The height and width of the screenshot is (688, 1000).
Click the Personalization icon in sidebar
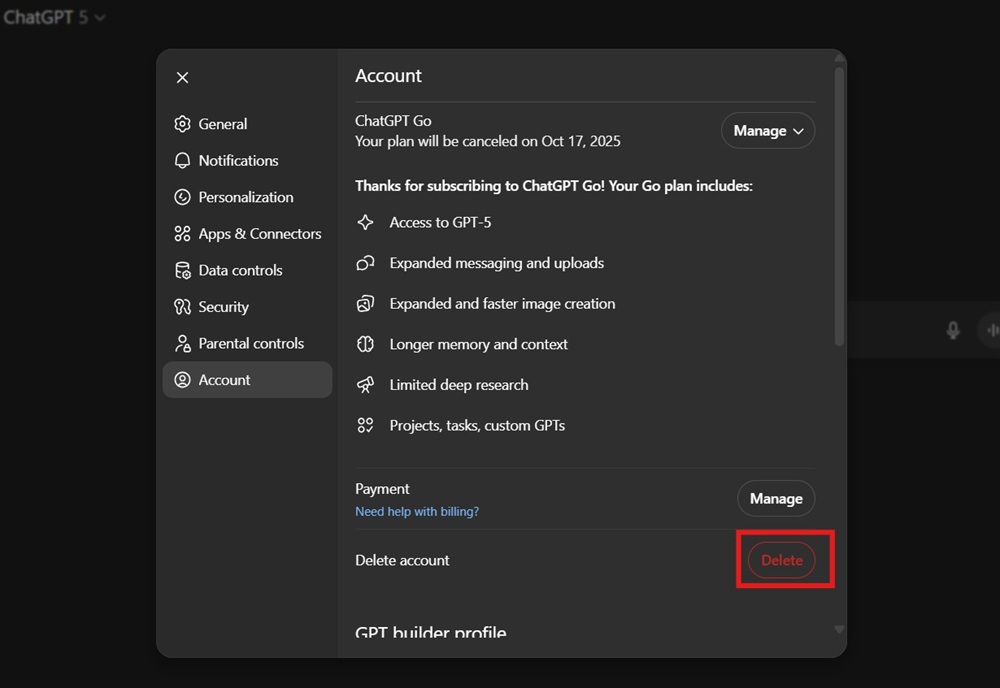point(182,197)
